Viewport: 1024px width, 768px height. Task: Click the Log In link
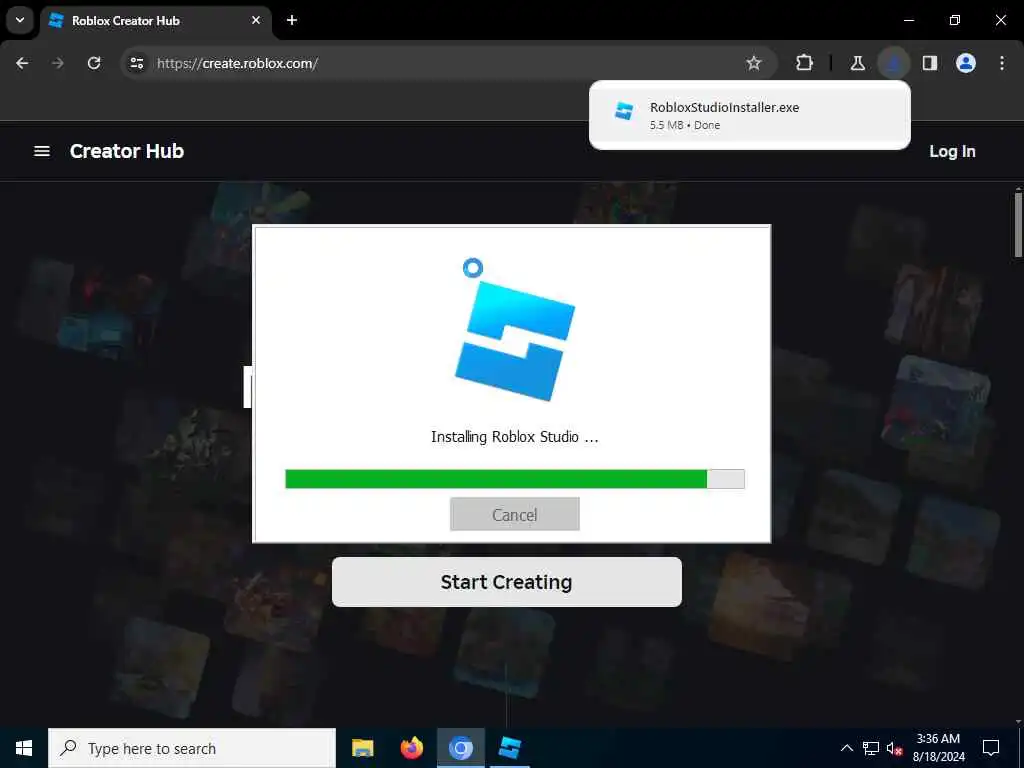click(x=952, y=152)
